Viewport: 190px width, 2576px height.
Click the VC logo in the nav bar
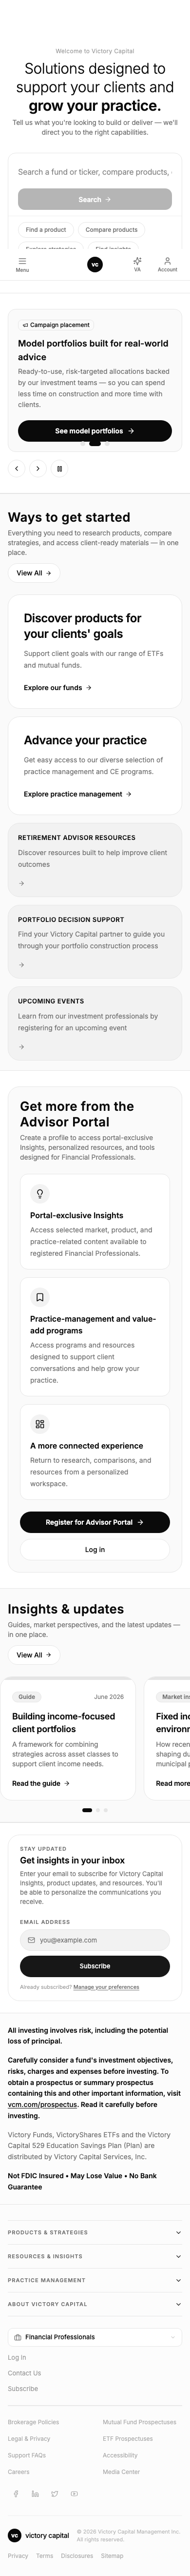[x=95, y=264]
